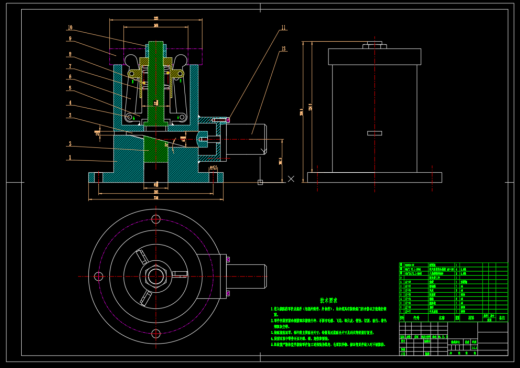Select the base plate in the side view
This screenshot has width=520, height=368.
[375, 177]
